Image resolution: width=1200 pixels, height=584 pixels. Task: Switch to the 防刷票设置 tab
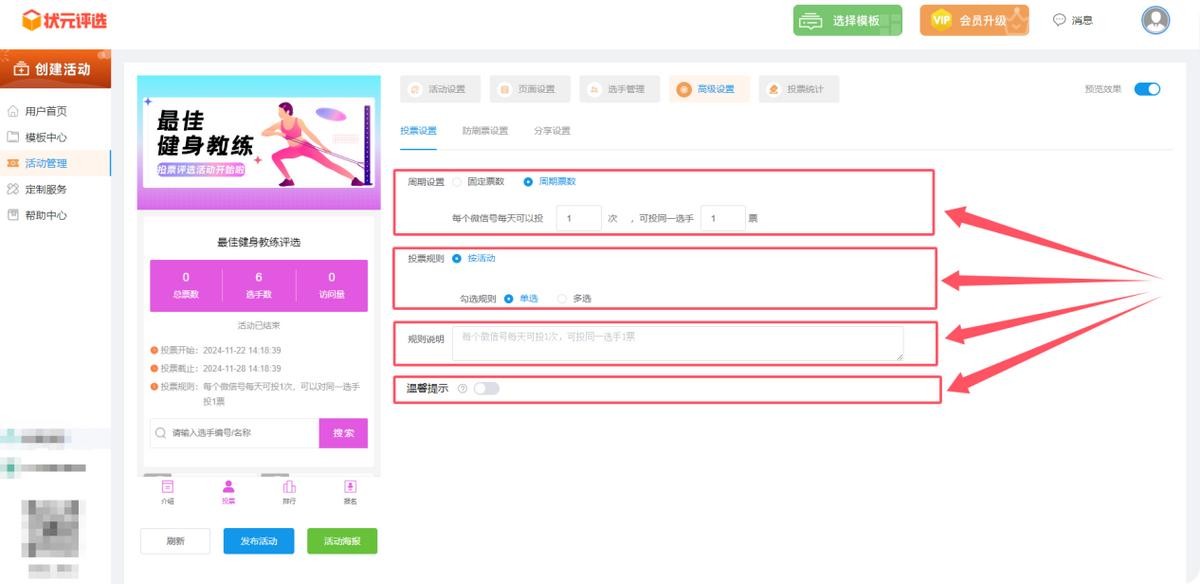pos(485,131)
